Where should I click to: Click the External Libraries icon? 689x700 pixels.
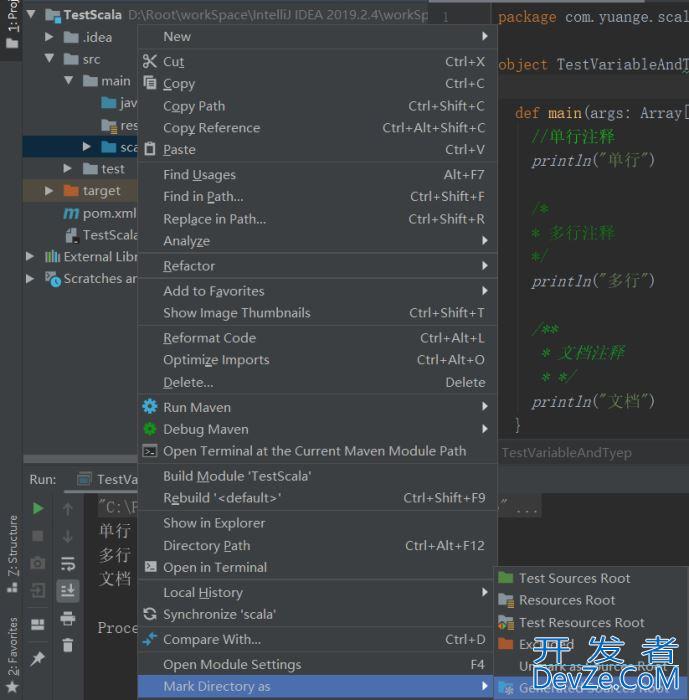pos(52,256)
